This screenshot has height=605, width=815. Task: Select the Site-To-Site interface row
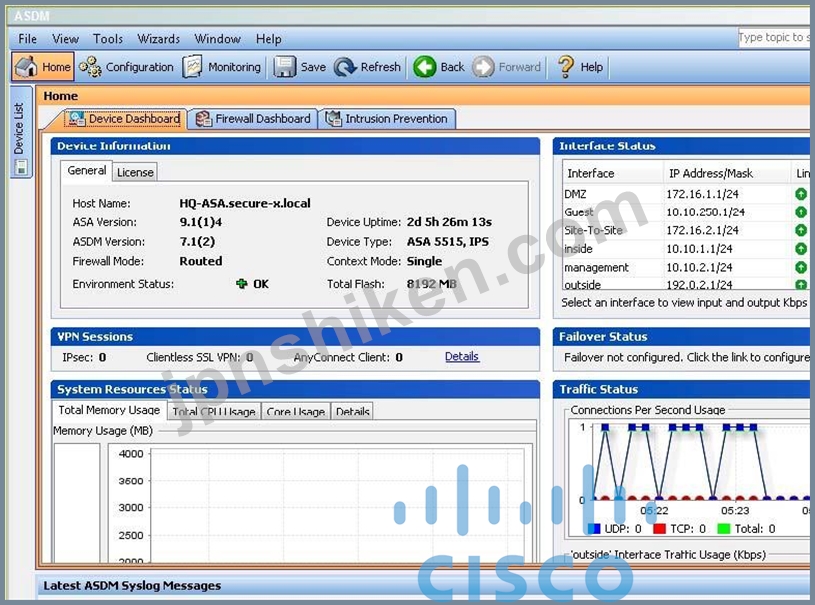pos(686,230)
